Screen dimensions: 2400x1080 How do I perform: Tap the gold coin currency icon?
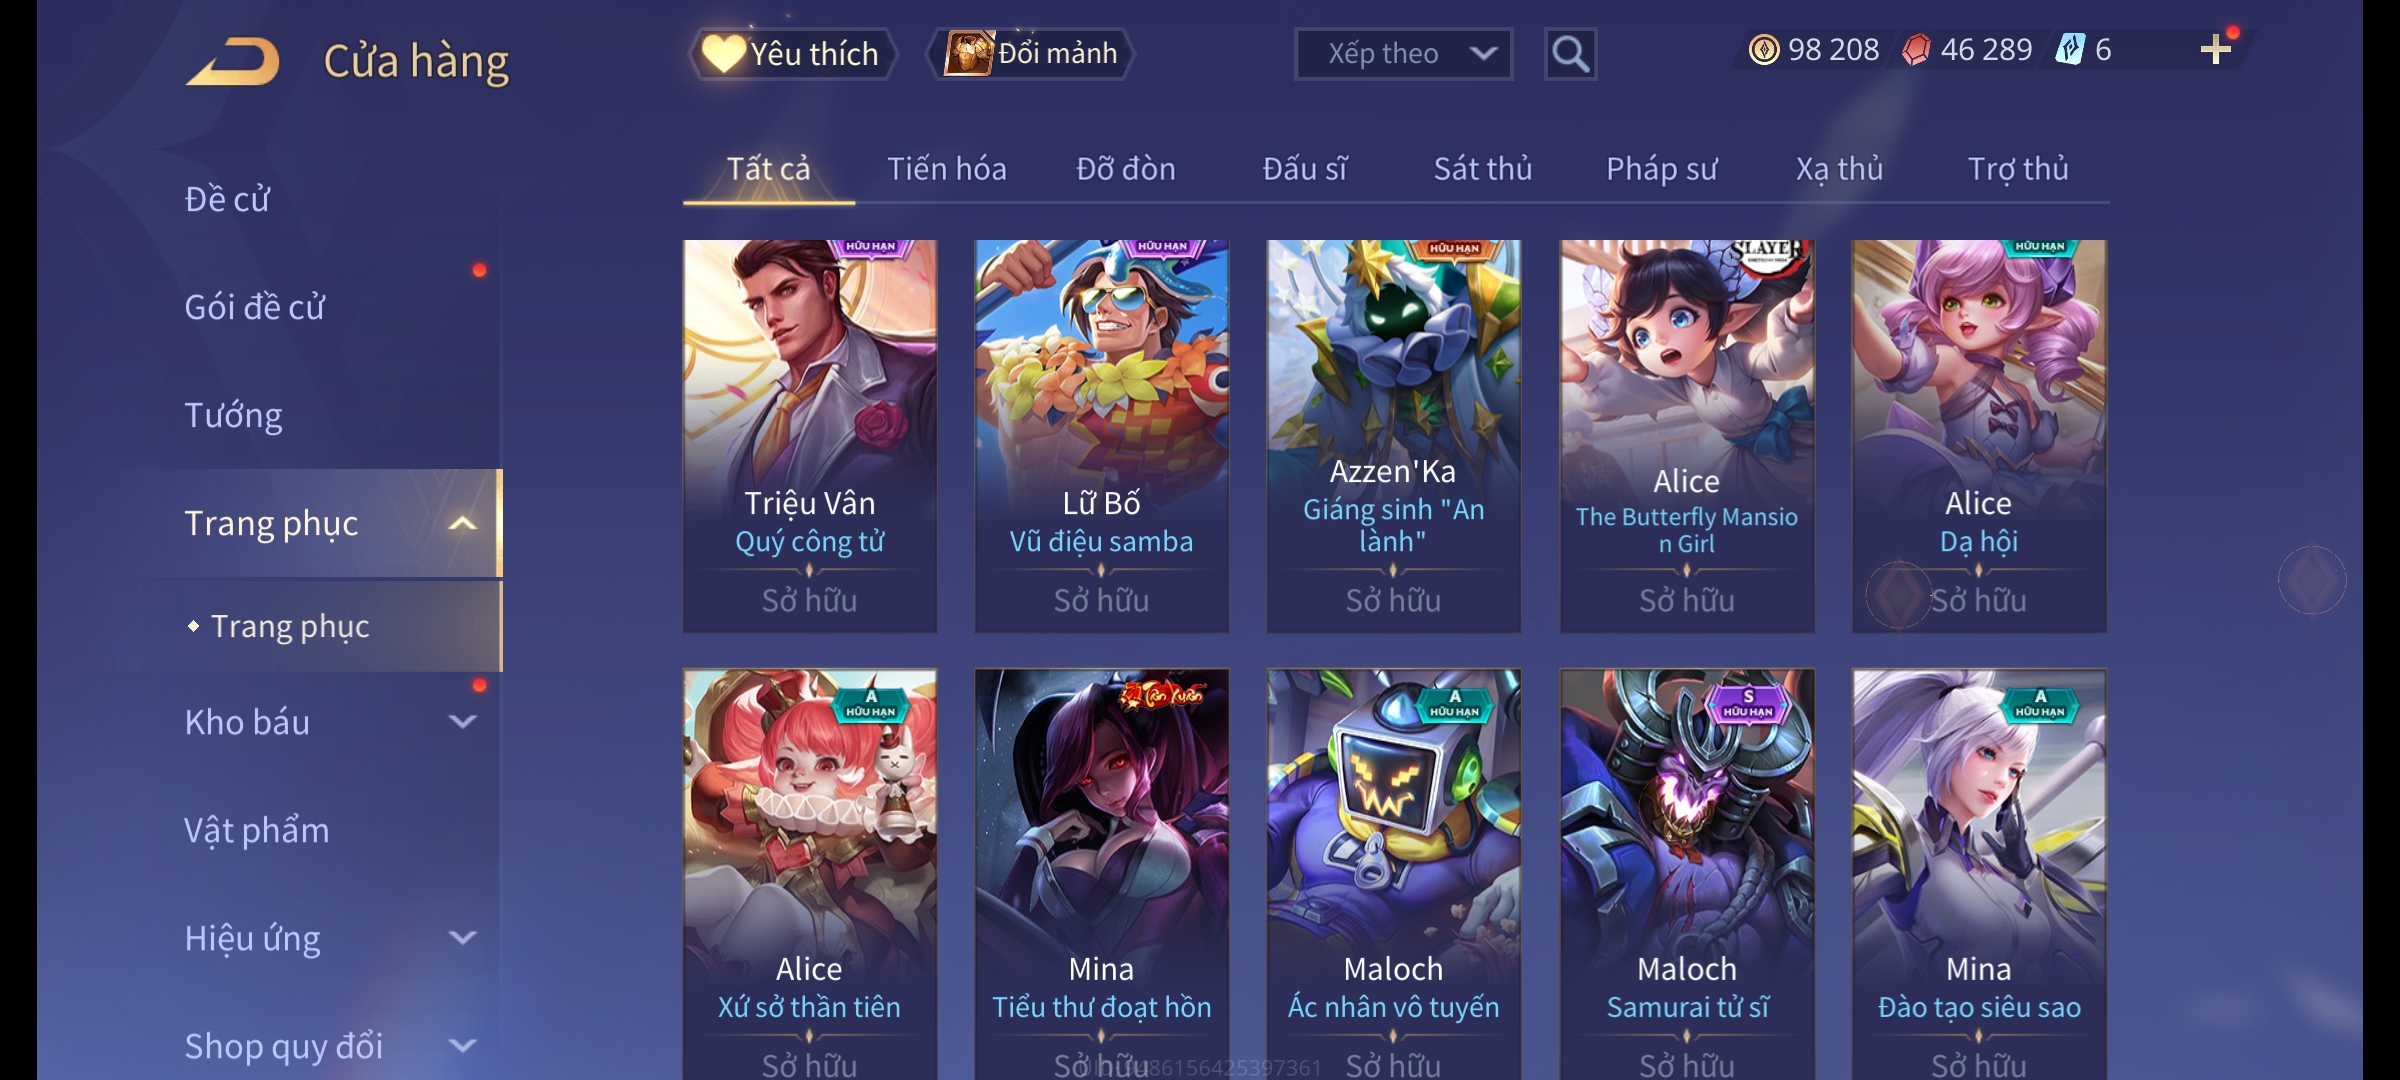(x=1763, y=50)
